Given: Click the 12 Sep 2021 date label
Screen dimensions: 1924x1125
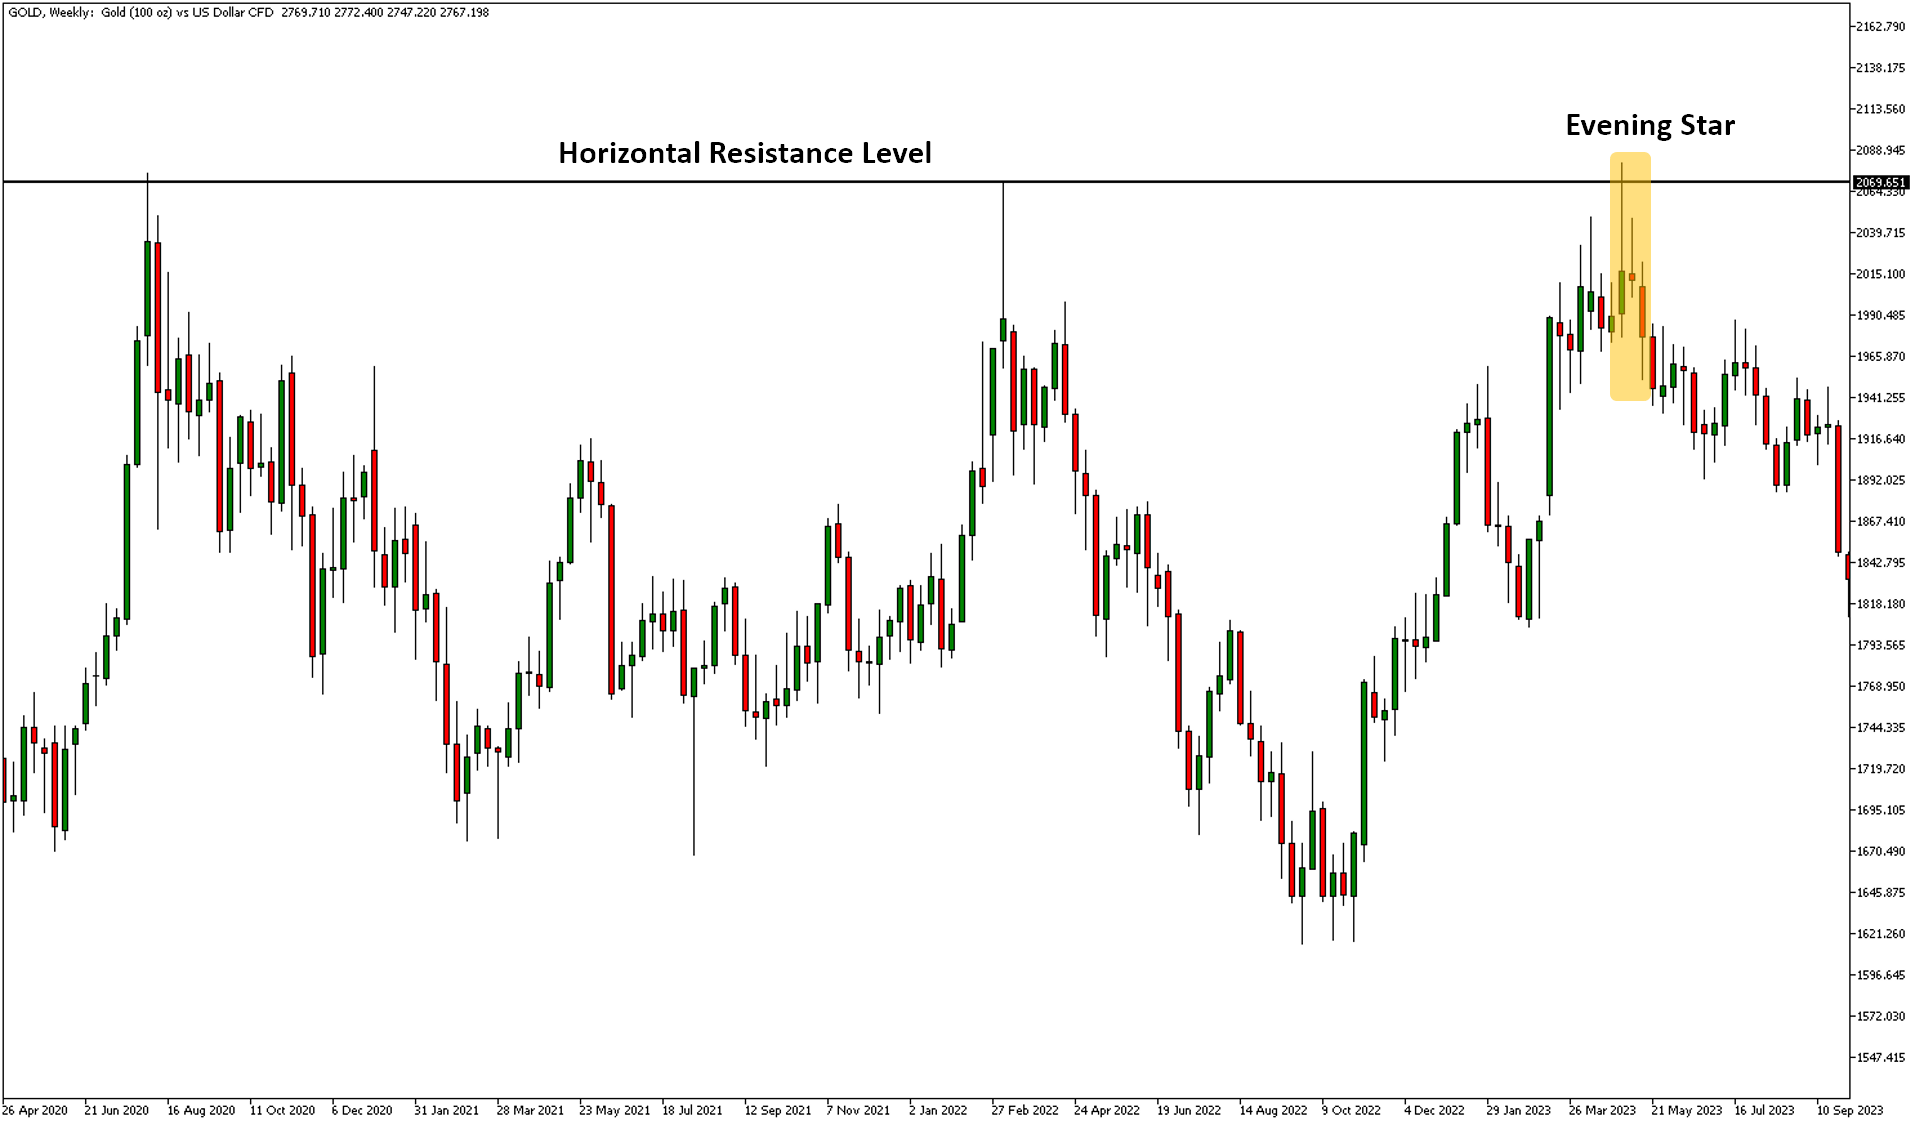Looking at the screenshot, I should click(x=778, y=1110).
